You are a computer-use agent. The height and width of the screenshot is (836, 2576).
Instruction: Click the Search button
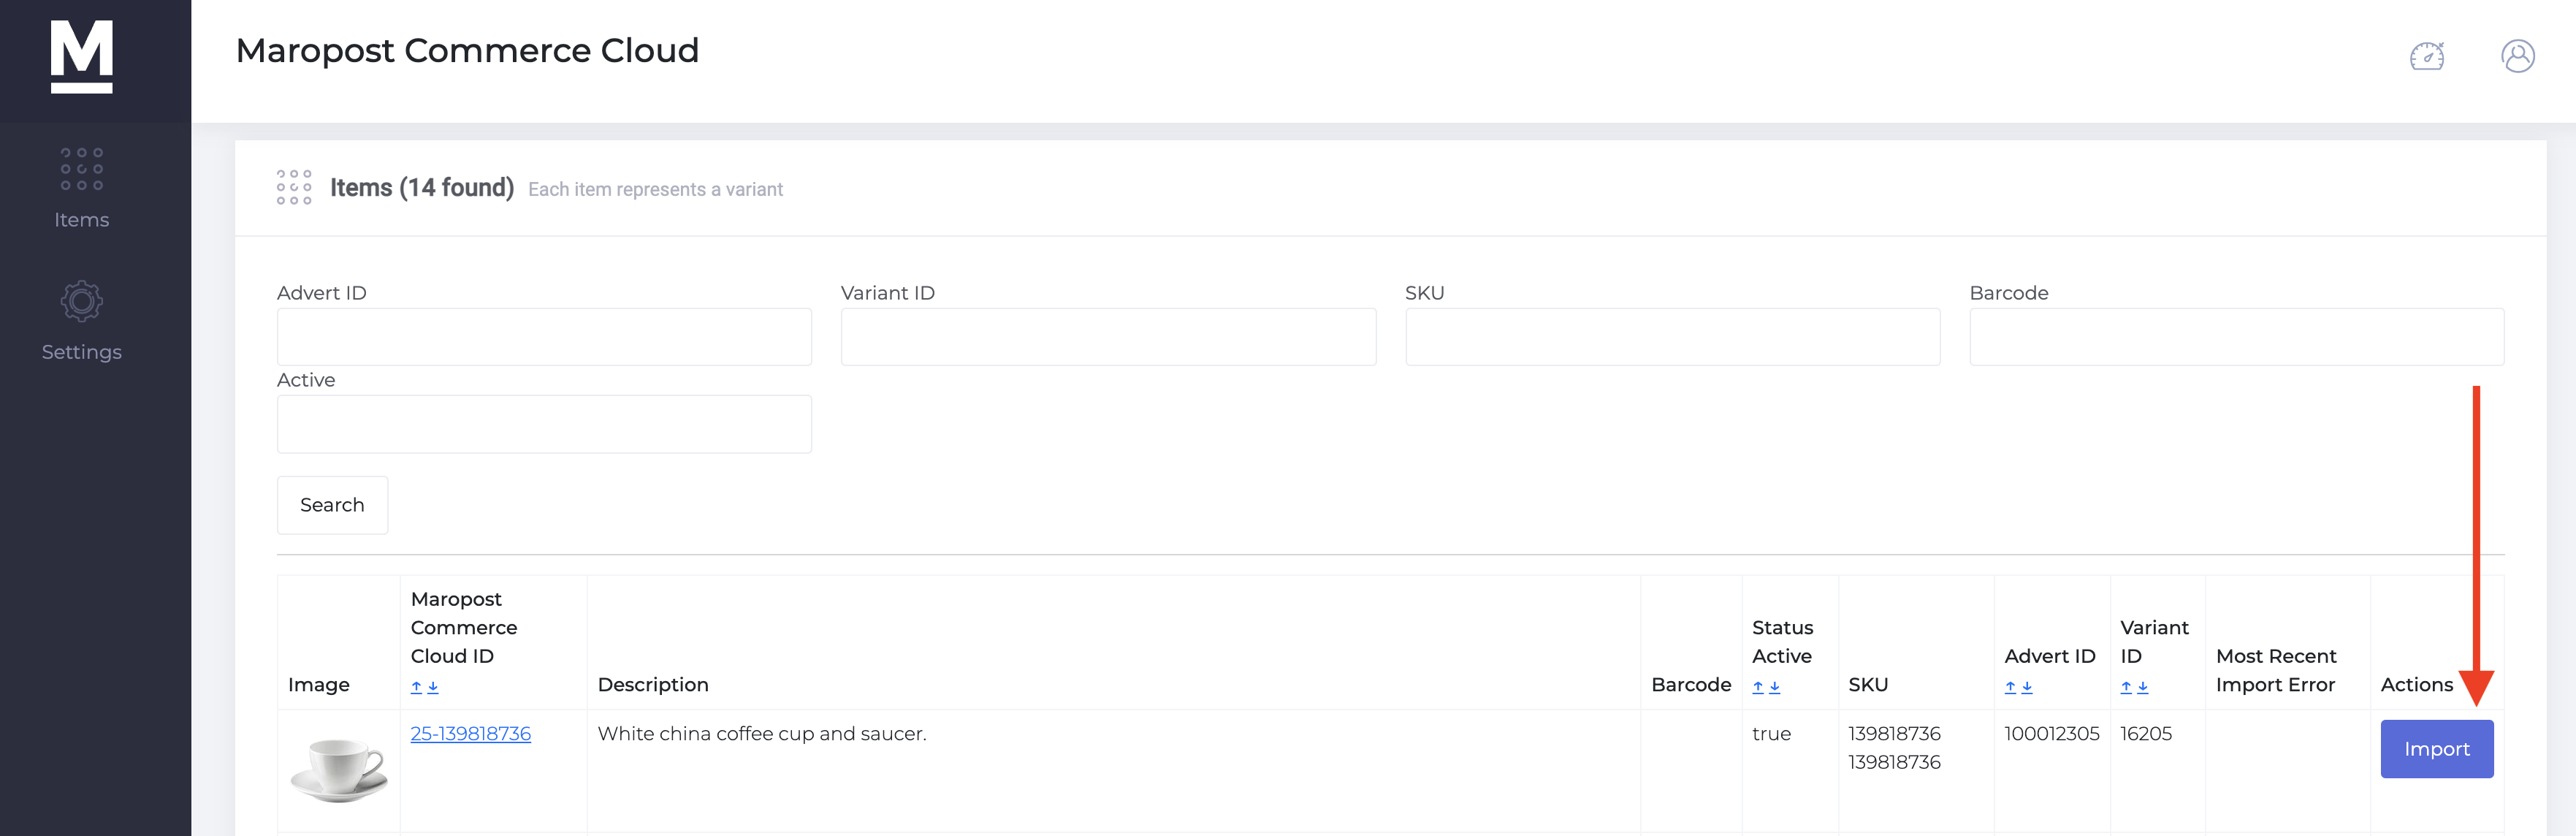click(332, 505)
